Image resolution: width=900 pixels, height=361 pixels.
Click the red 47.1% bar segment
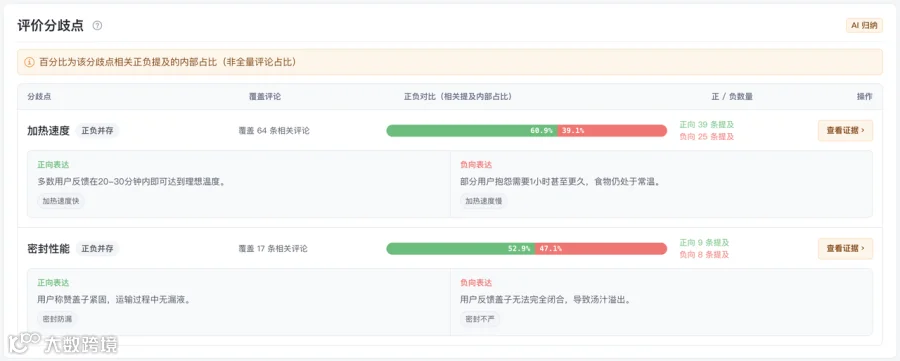point(601,249)
